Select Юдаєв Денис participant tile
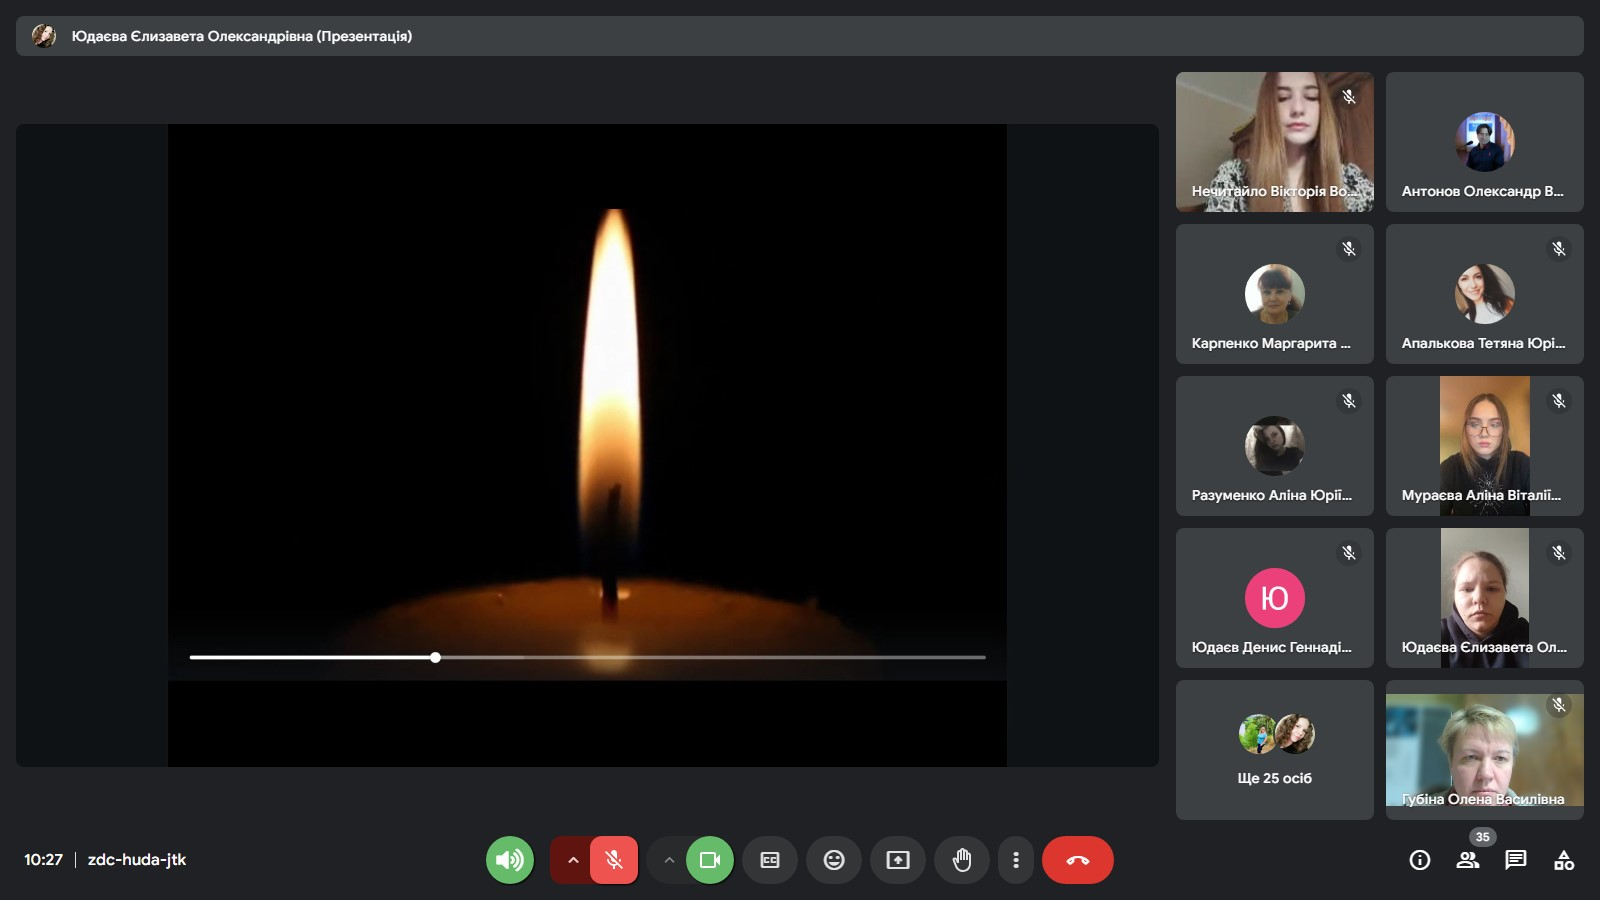Viewport: 1600px width, 900px height. click(x=1275, y=598)
